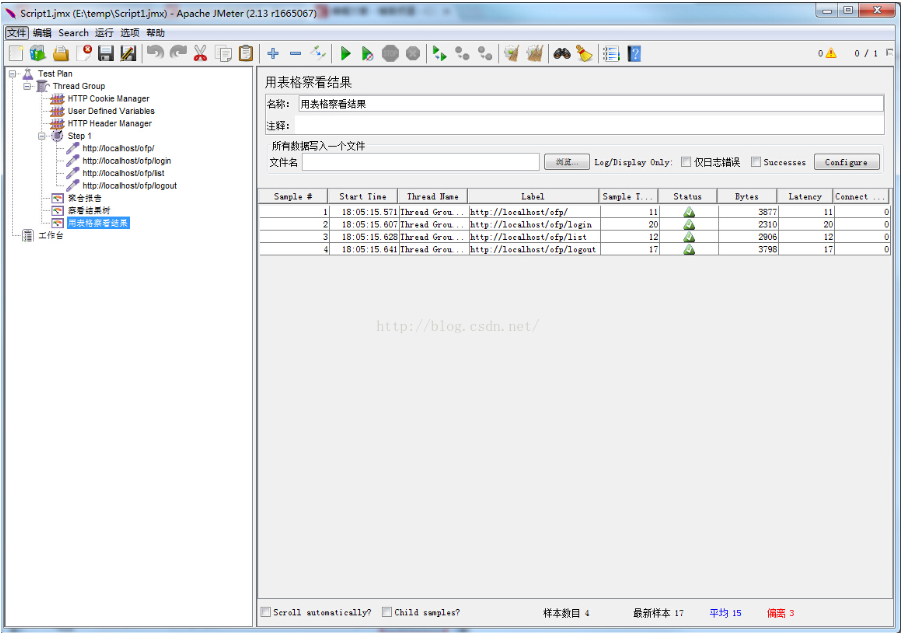
Task: Click the Toggle enable/disable icon
Action: (x=318, y=54)
